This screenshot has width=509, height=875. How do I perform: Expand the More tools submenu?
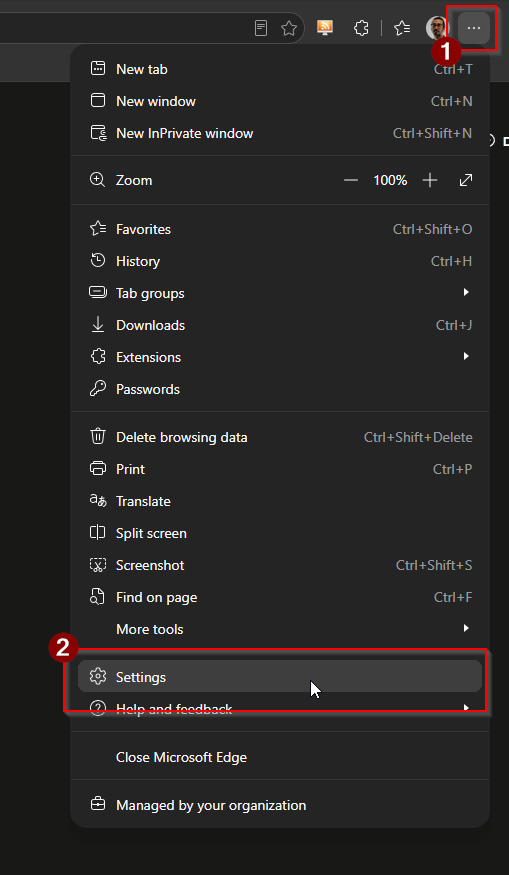pyautogui.click(x=280, y=629)
